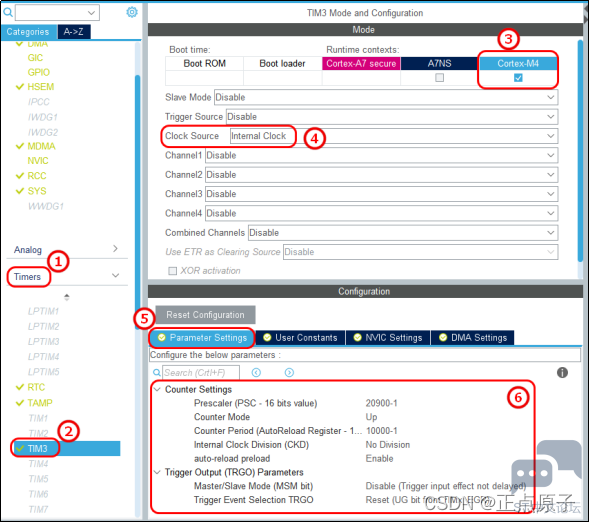Switch to the A->Z tab
Screen dimensions: 590x523
(73, 32)
